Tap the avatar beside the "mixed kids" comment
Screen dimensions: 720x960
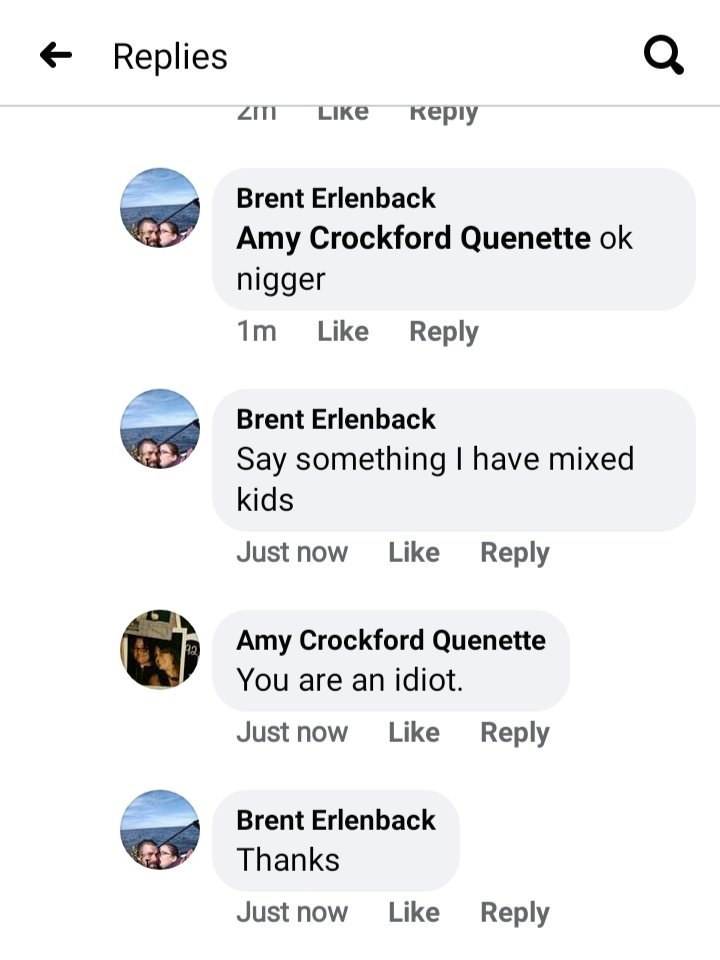click(160, 429)
